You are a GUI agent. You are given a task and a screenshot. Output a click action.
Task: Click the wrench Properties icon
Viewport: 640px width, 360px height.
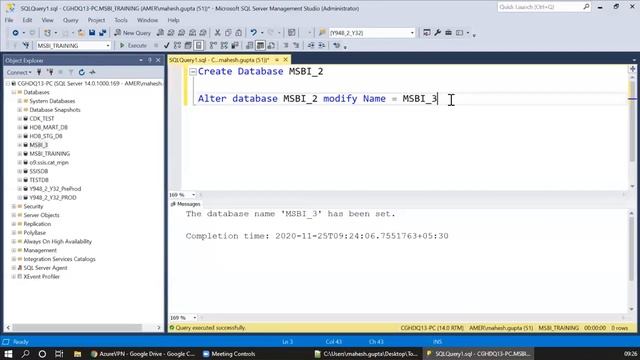click(438, 33)
